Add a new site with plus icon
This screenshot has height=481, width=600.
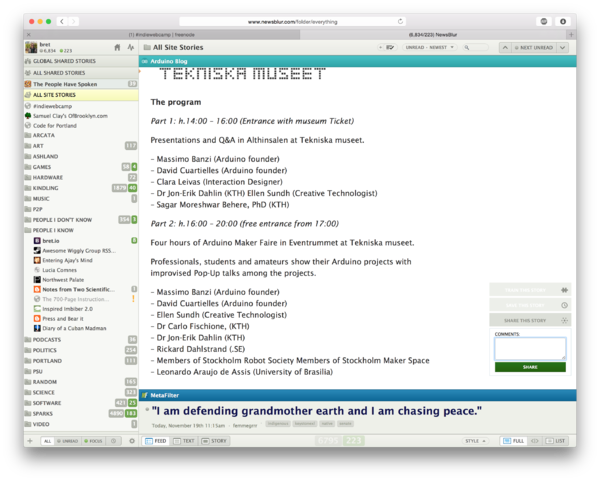pos(30,441)
